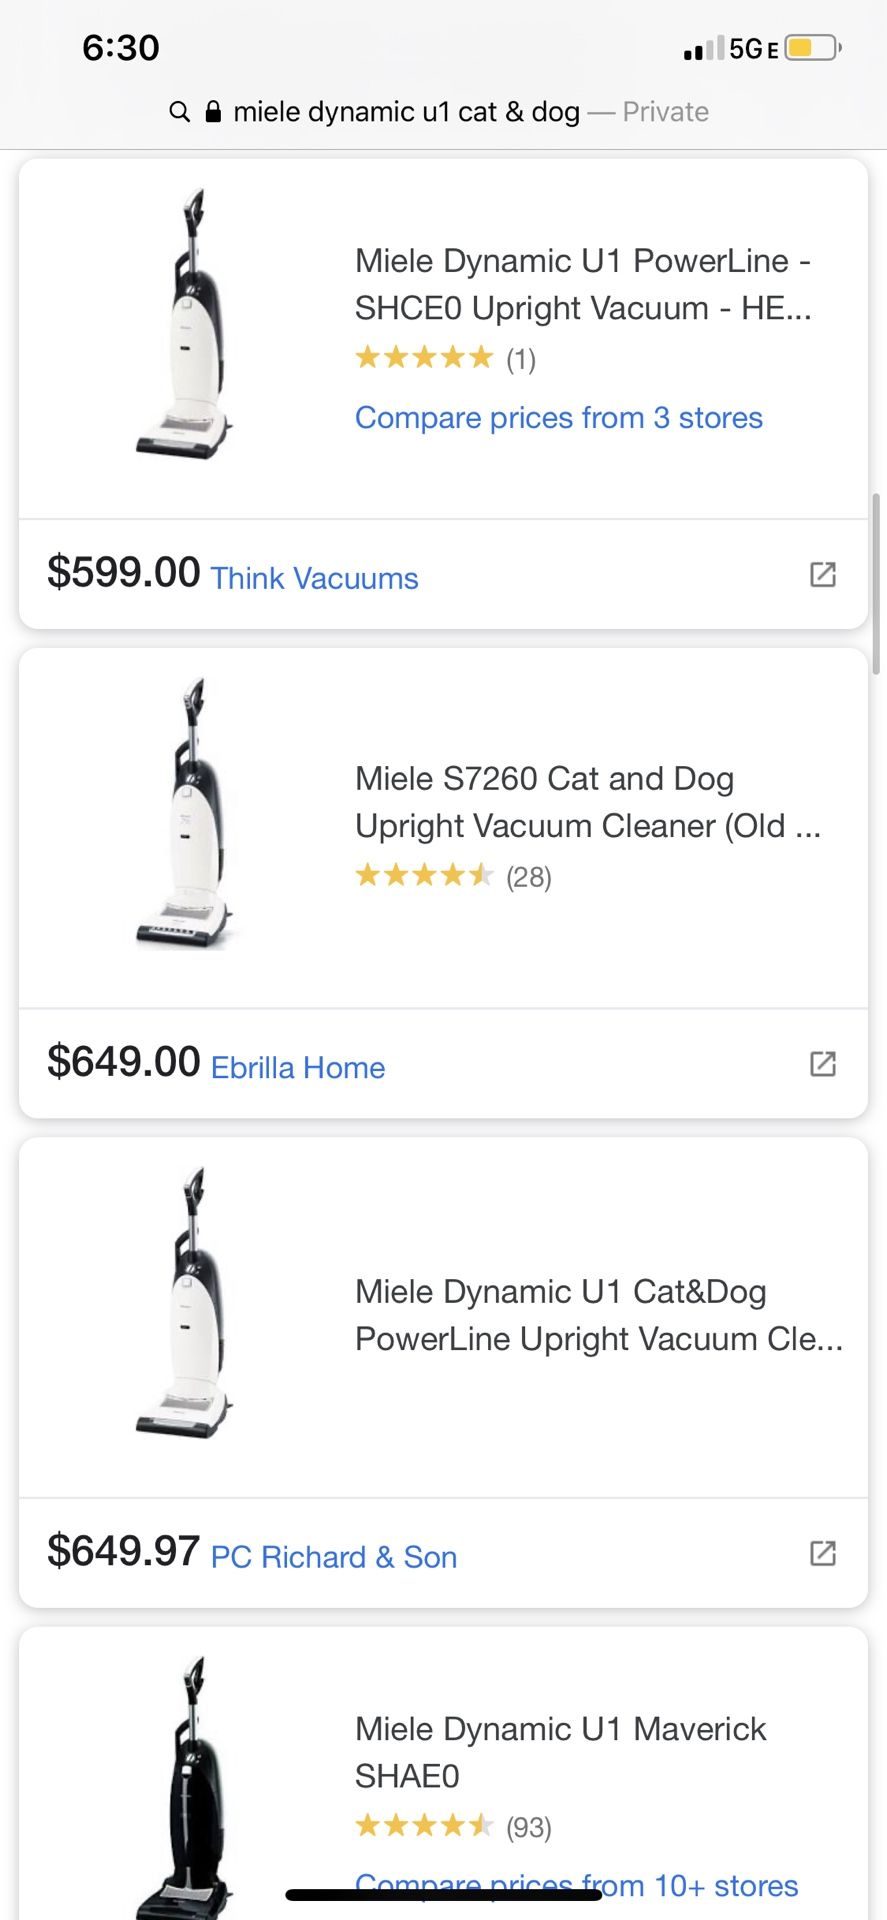
Task: Open the Think Vacuums store link
Action: (x=314, y=578)
